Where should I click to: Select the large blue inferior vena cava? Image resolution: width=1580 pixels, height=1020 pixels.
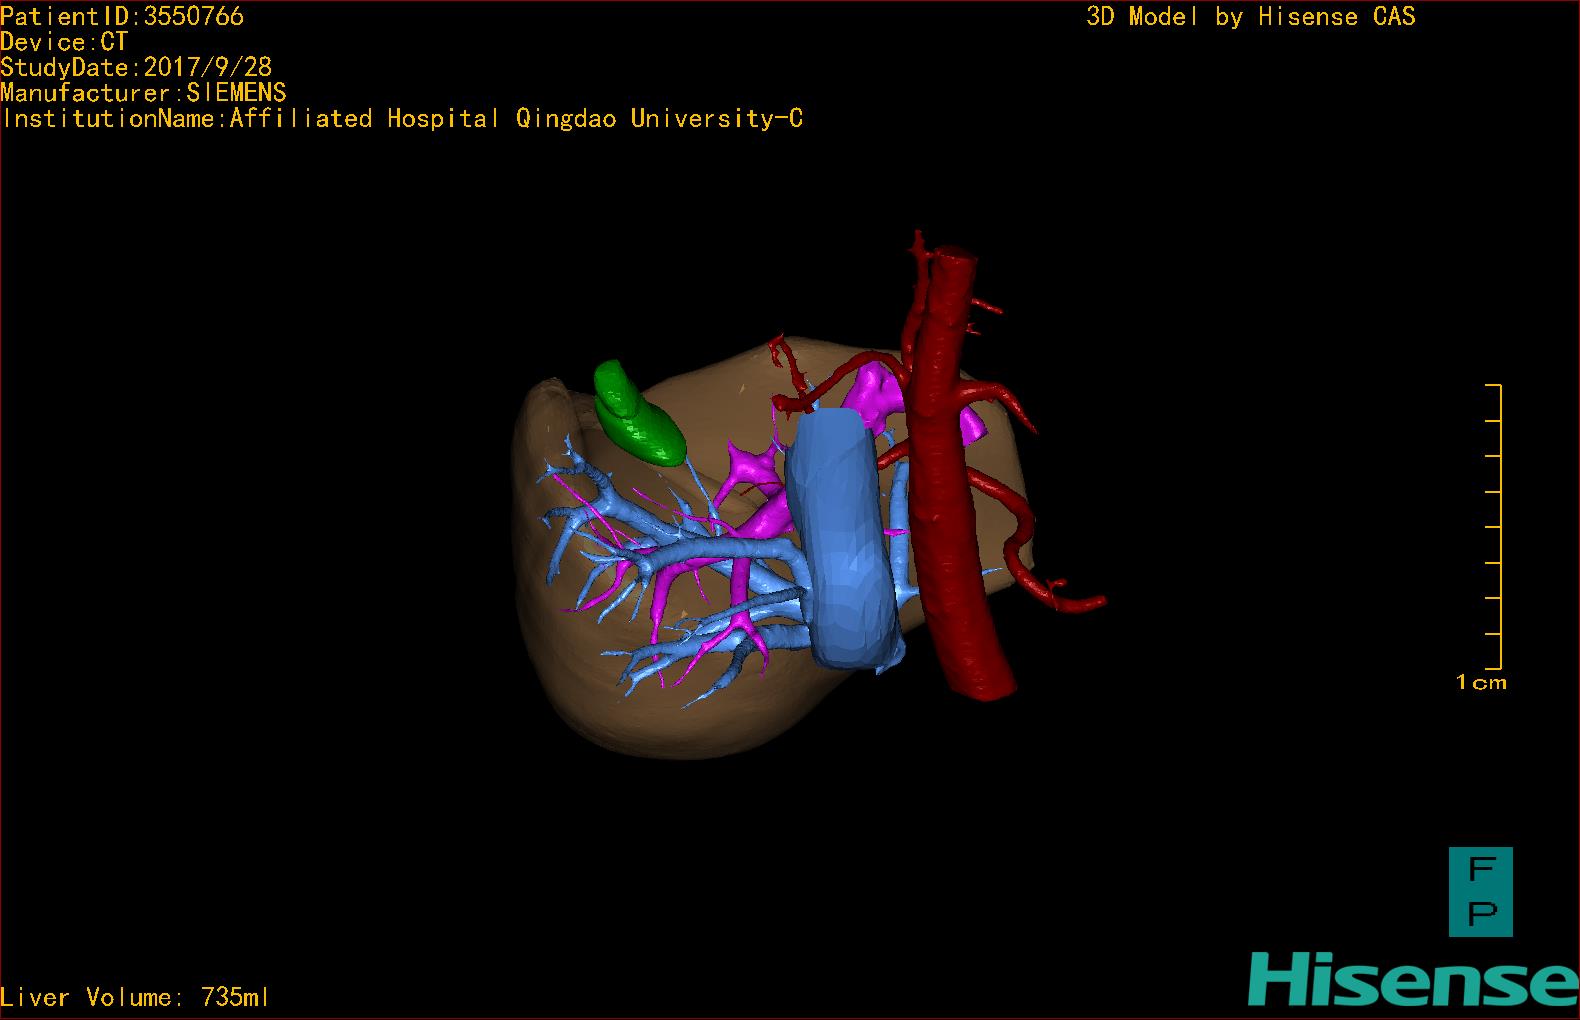click(x=841, y=538)
